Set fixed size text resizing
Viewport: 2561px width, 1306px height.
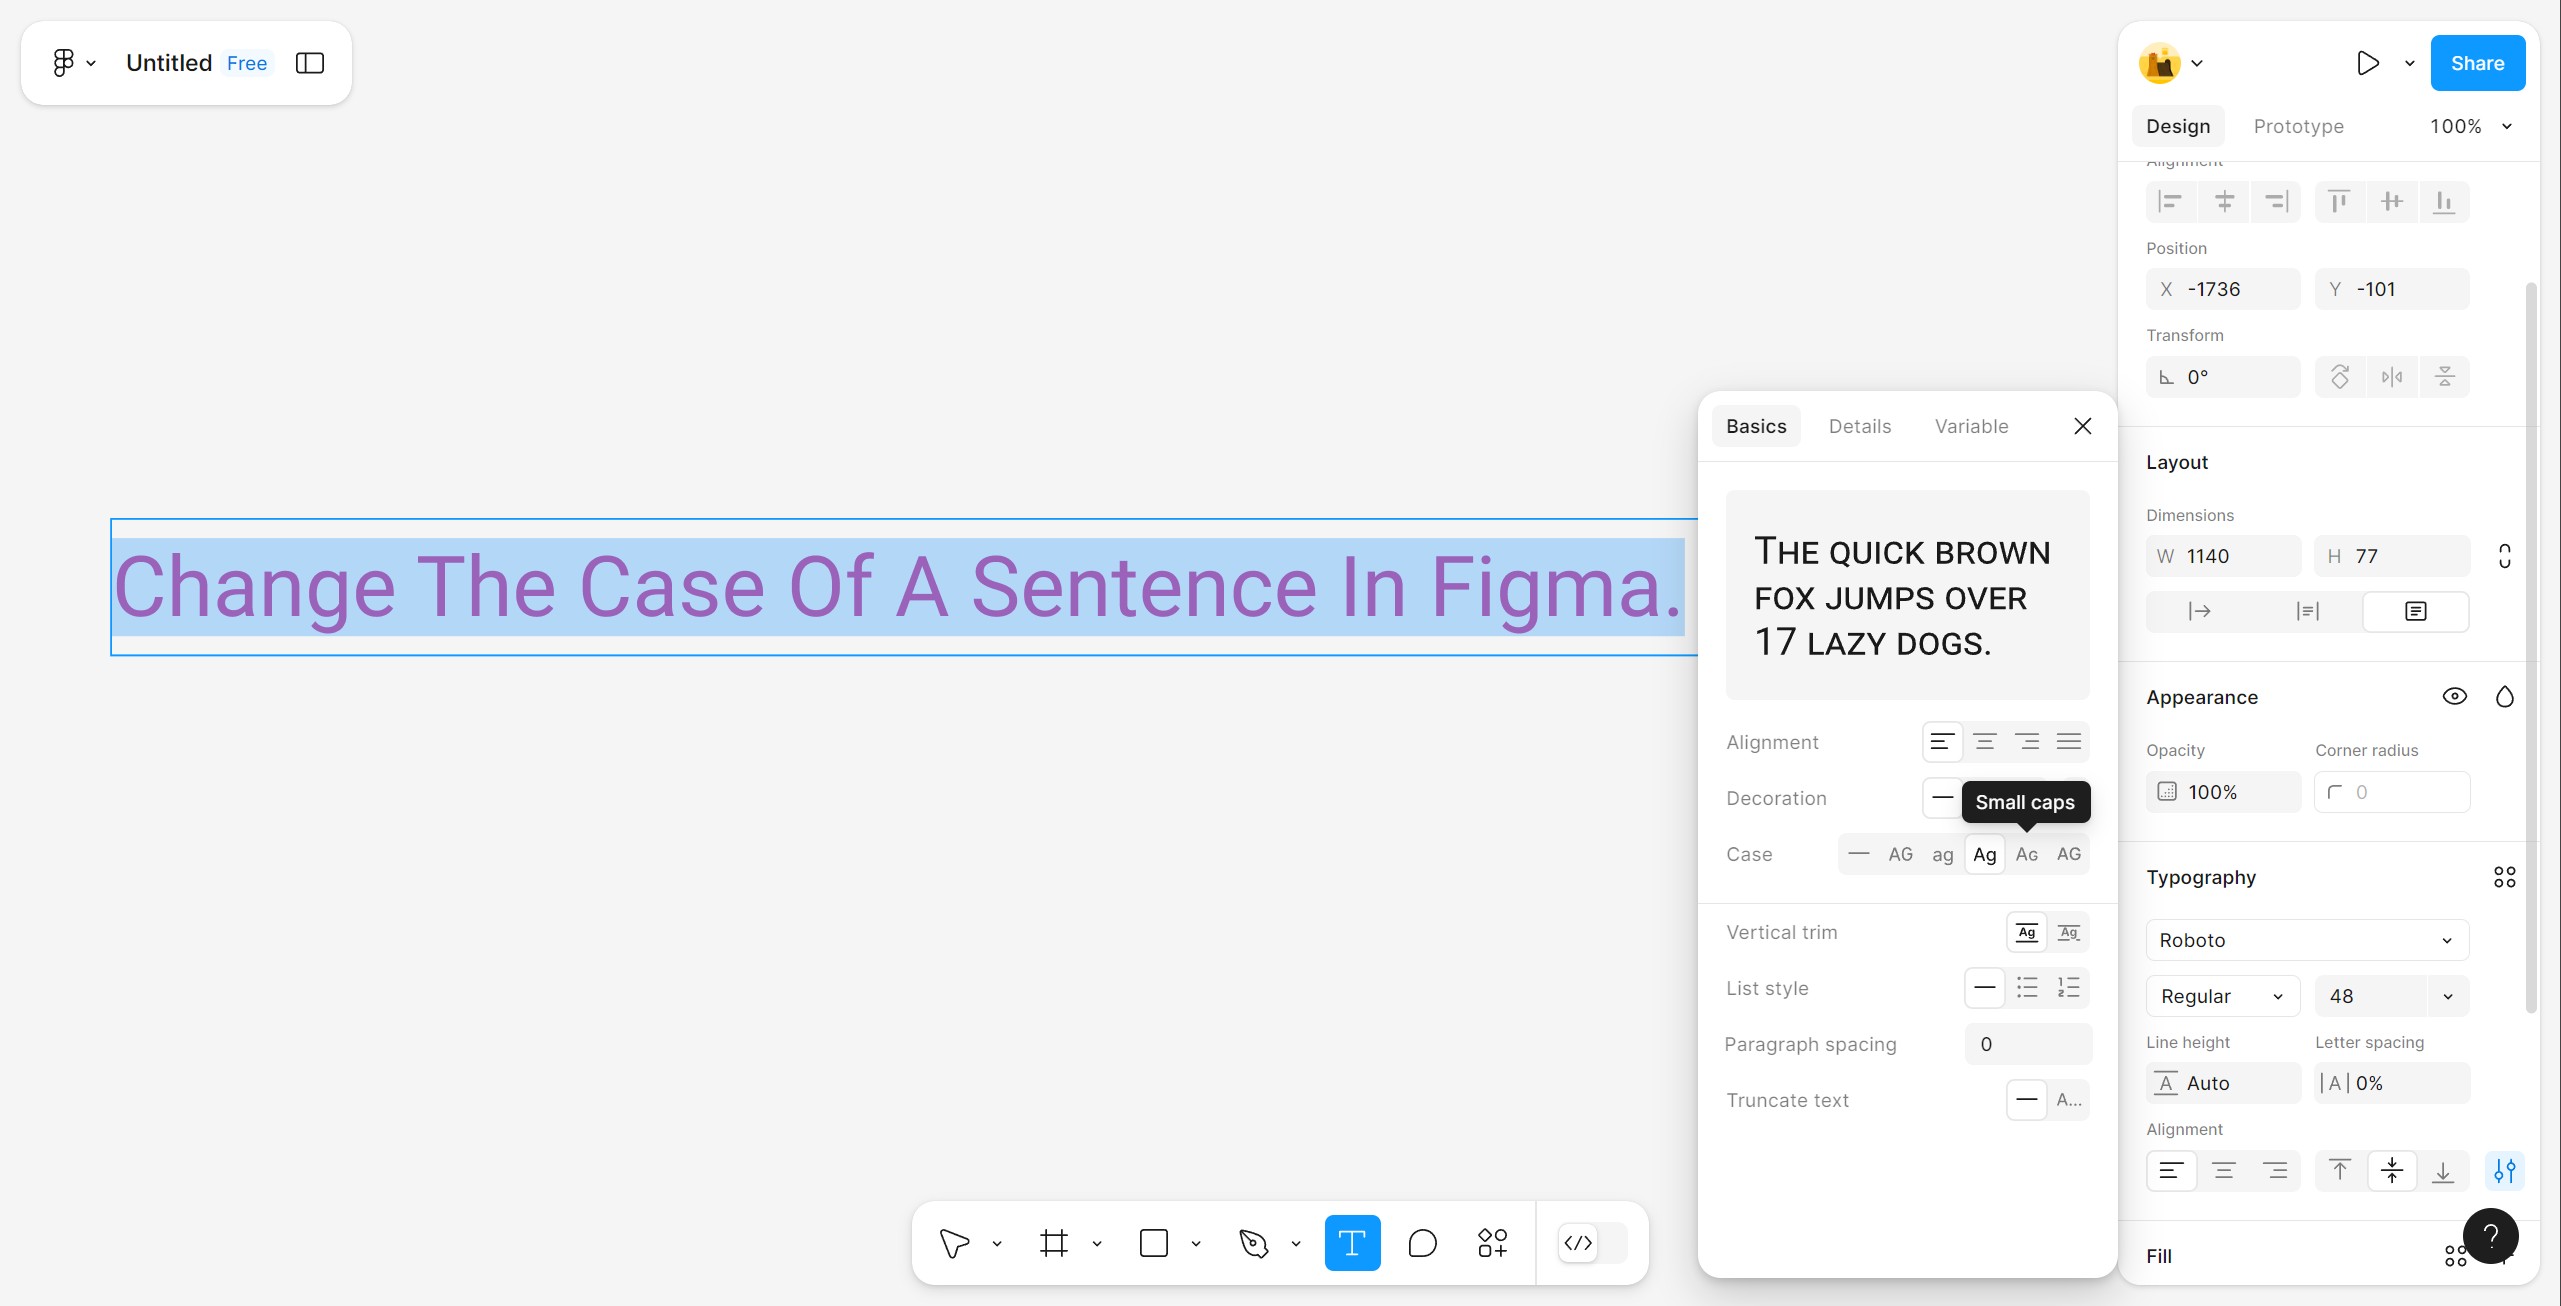click(x=2416, y=611)
